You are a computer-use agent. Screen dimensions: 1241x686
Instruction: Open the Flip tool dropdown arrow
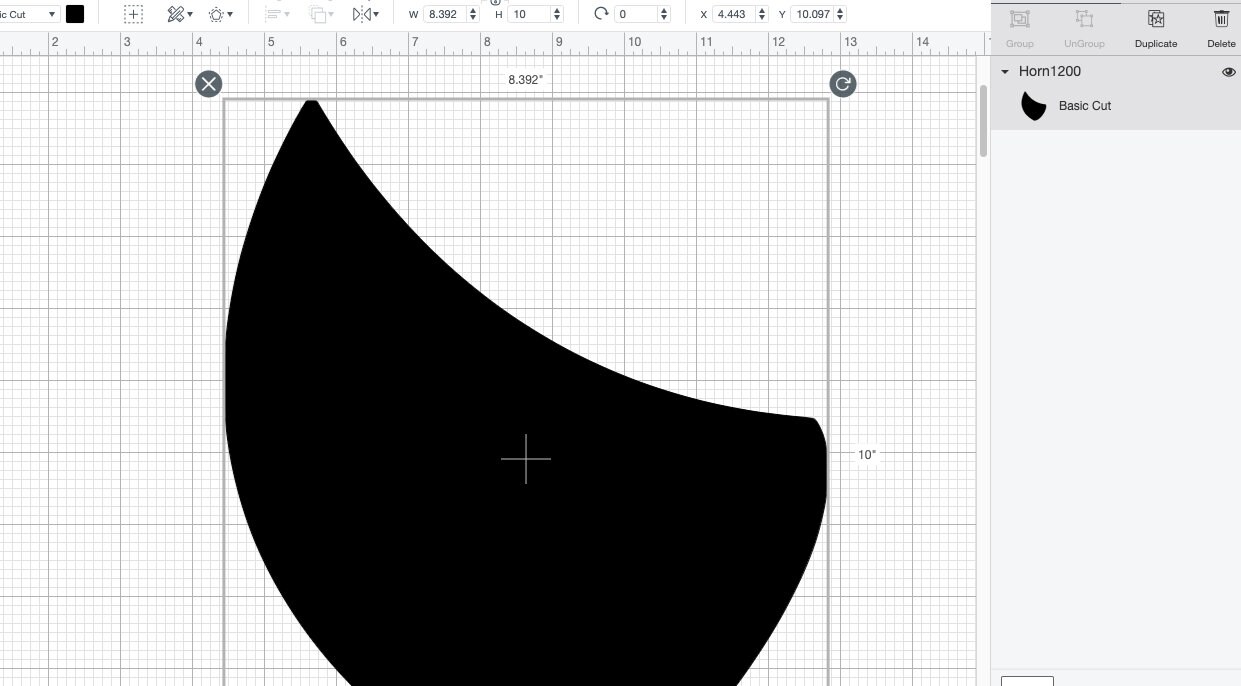375,13
